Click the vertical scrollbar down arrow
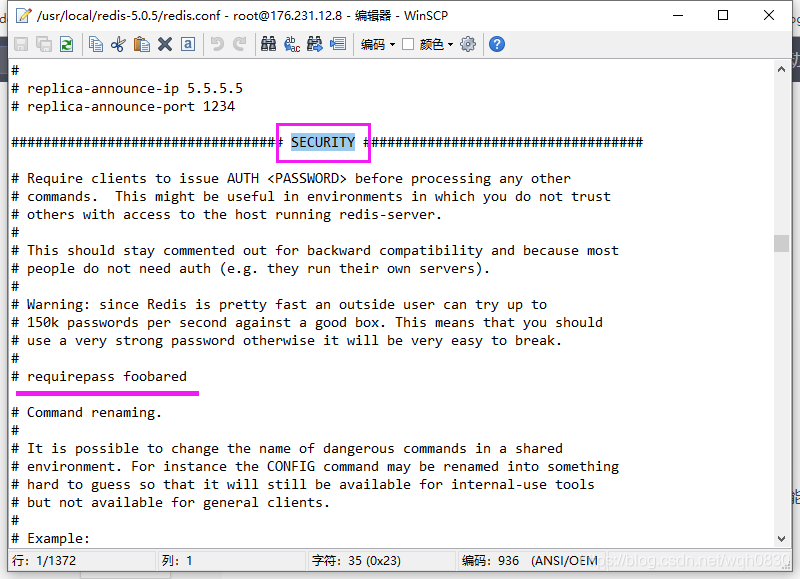This screenshot has height=579, width=800. 781,539
